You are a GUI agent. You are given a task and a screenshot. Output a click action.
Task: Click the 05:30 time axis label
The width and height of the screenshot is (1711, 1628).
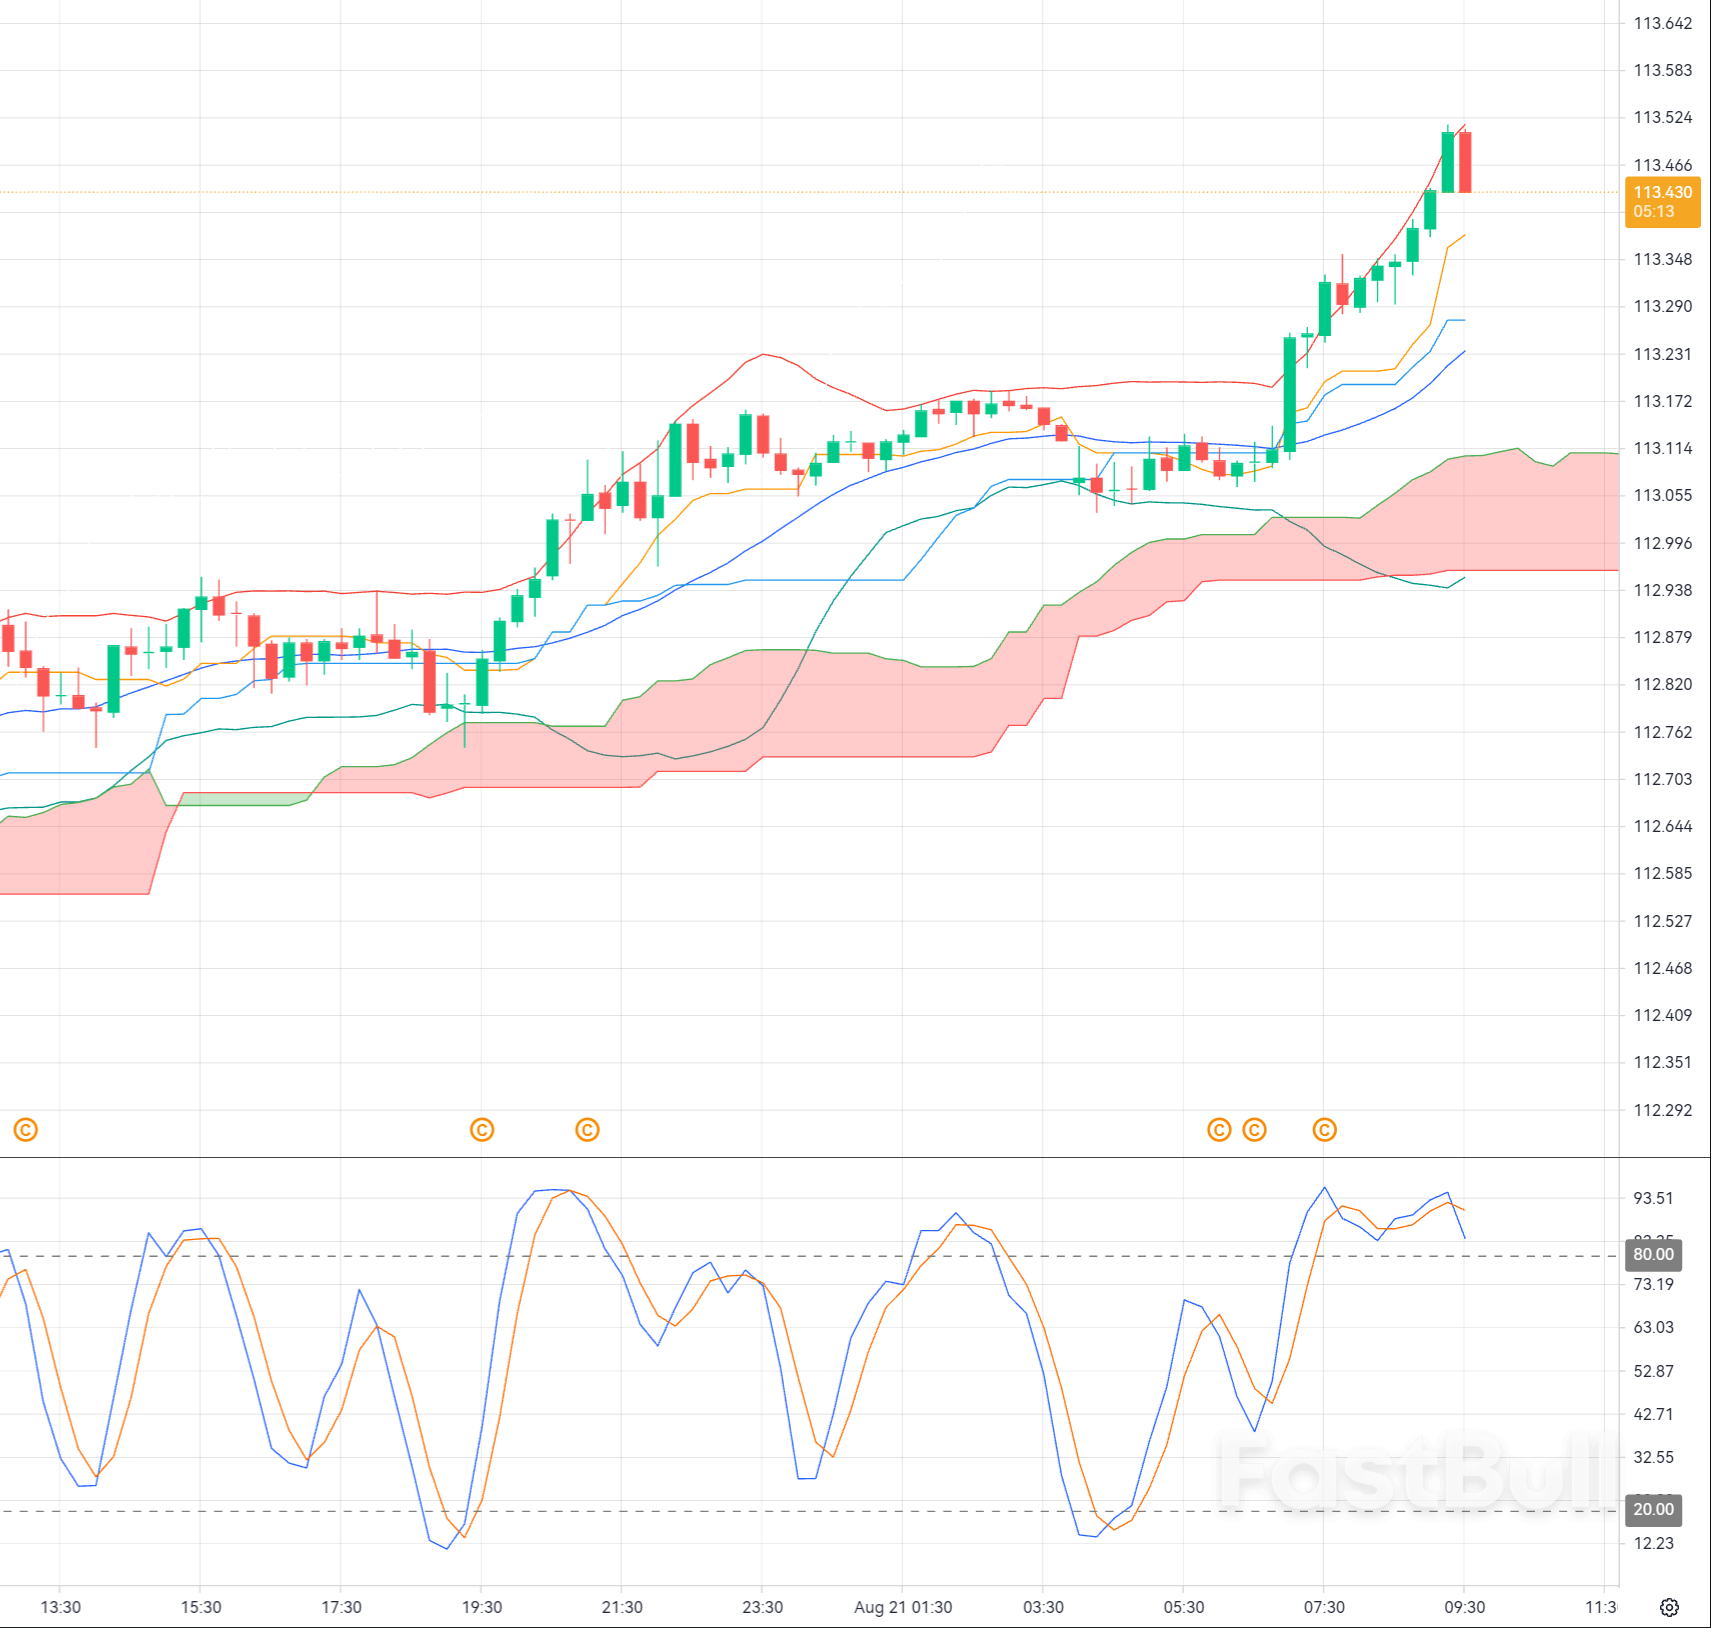[x=1184, y=1607]
